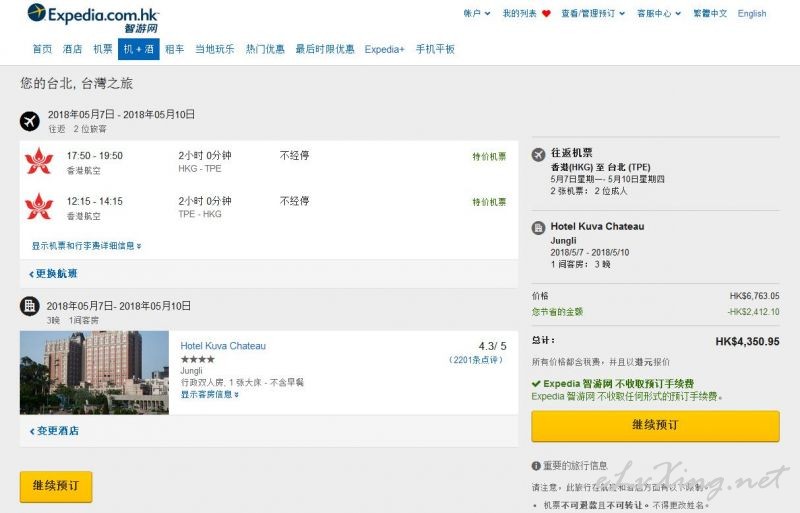Click 变更酒店 to change hotel
Viewport: 800px width, 513px height.
pyautogui.click(x=54, y=431)
